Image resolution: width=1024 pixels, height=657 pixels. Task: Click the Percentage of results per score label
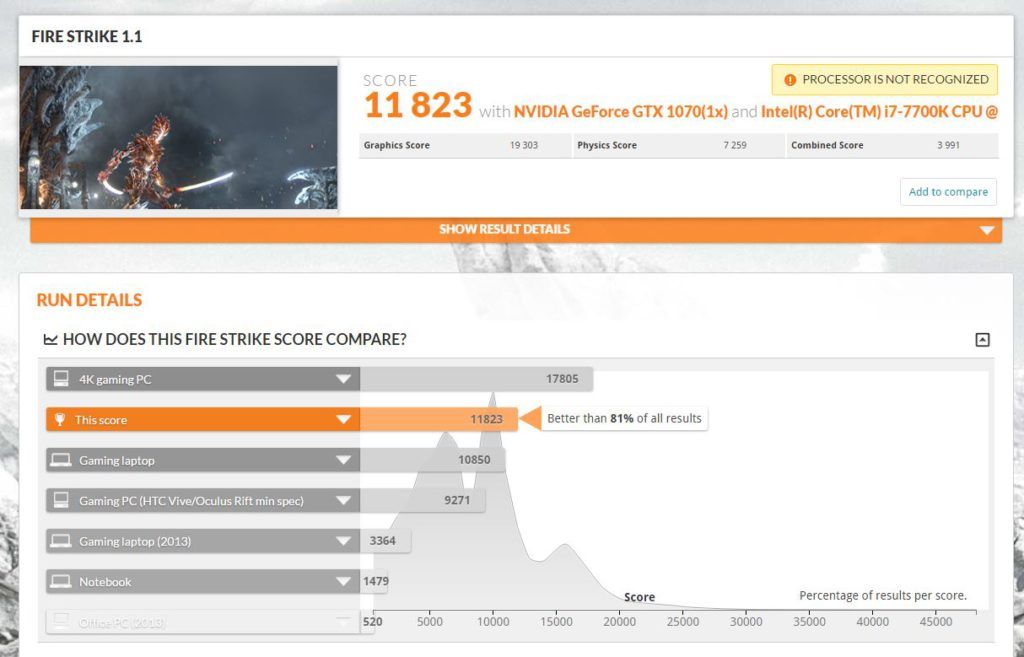coord(883,596)
